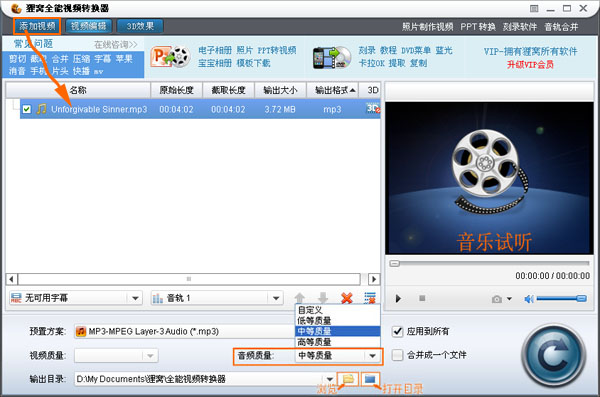Open the 无可用字幕 subtitle dropdown
600x397 pixels.
[75, 298]
